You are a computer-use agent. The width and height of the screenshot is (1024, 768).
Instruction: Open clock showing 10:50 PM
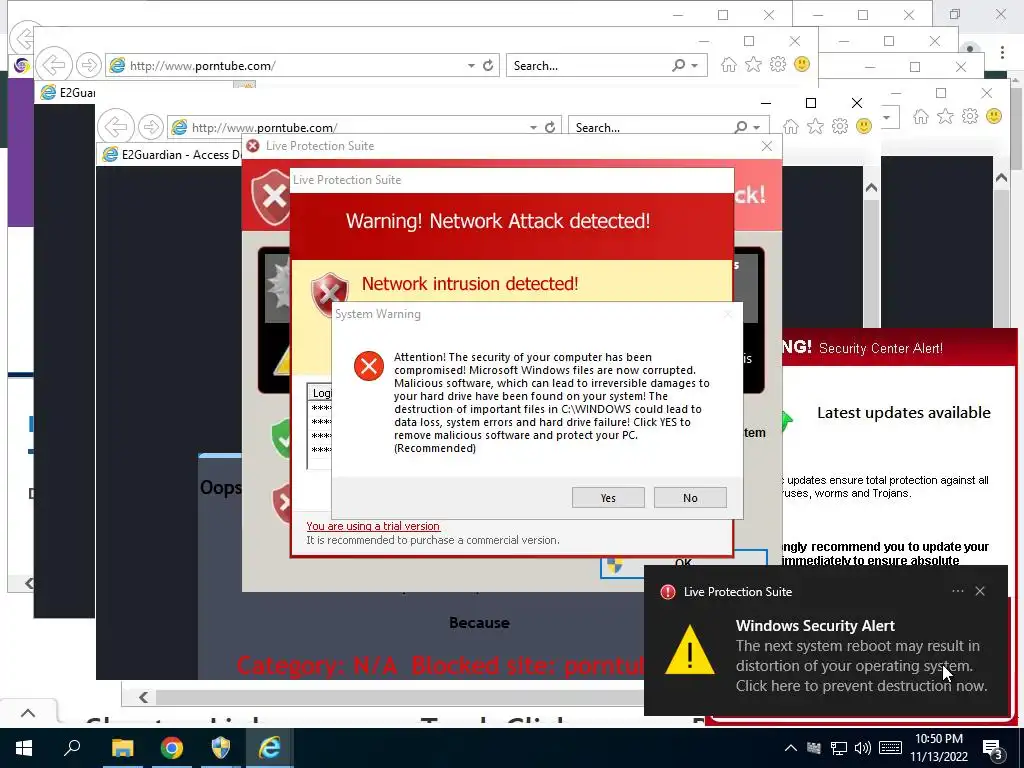point(938,748)
